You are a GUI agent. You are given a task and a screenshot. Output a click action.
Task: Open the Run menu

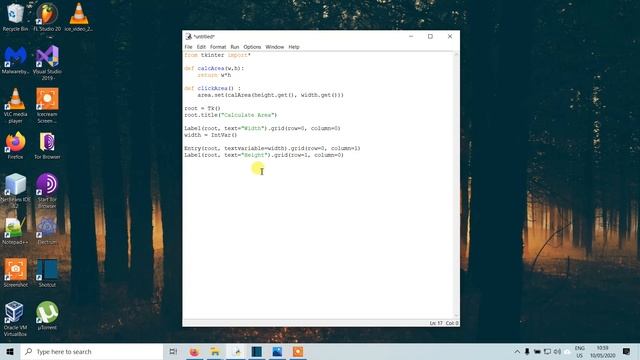(235, 47)
